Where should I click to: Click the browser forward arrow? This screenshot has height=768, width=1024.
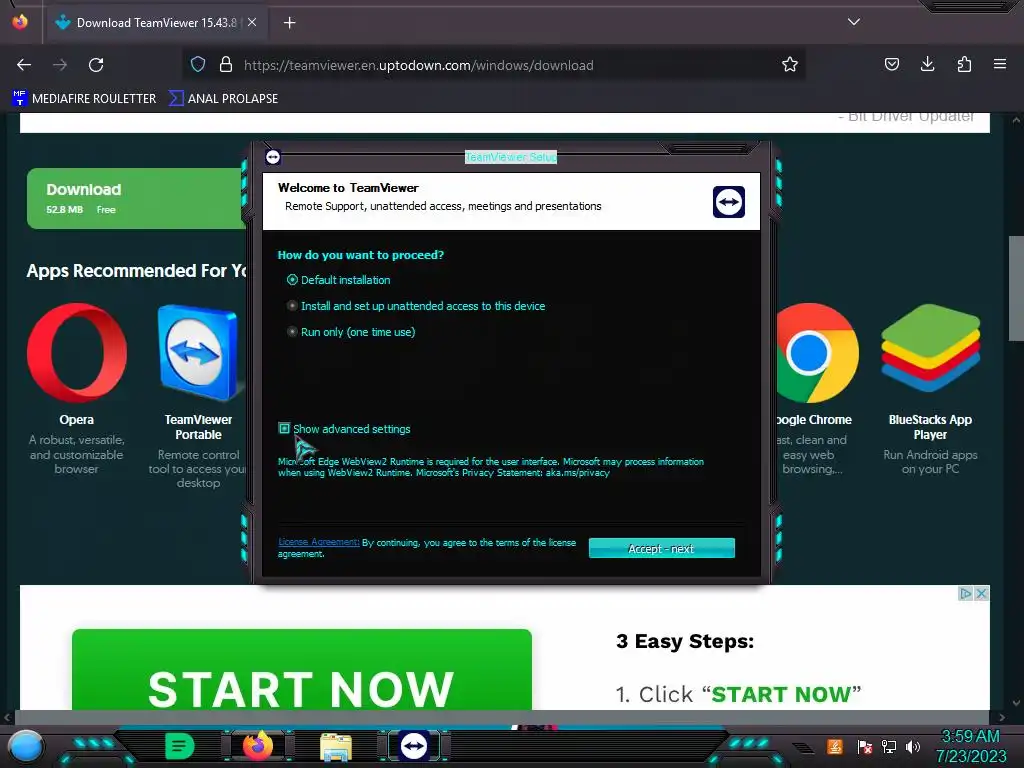pyautogui.click(x=59, y=65)
